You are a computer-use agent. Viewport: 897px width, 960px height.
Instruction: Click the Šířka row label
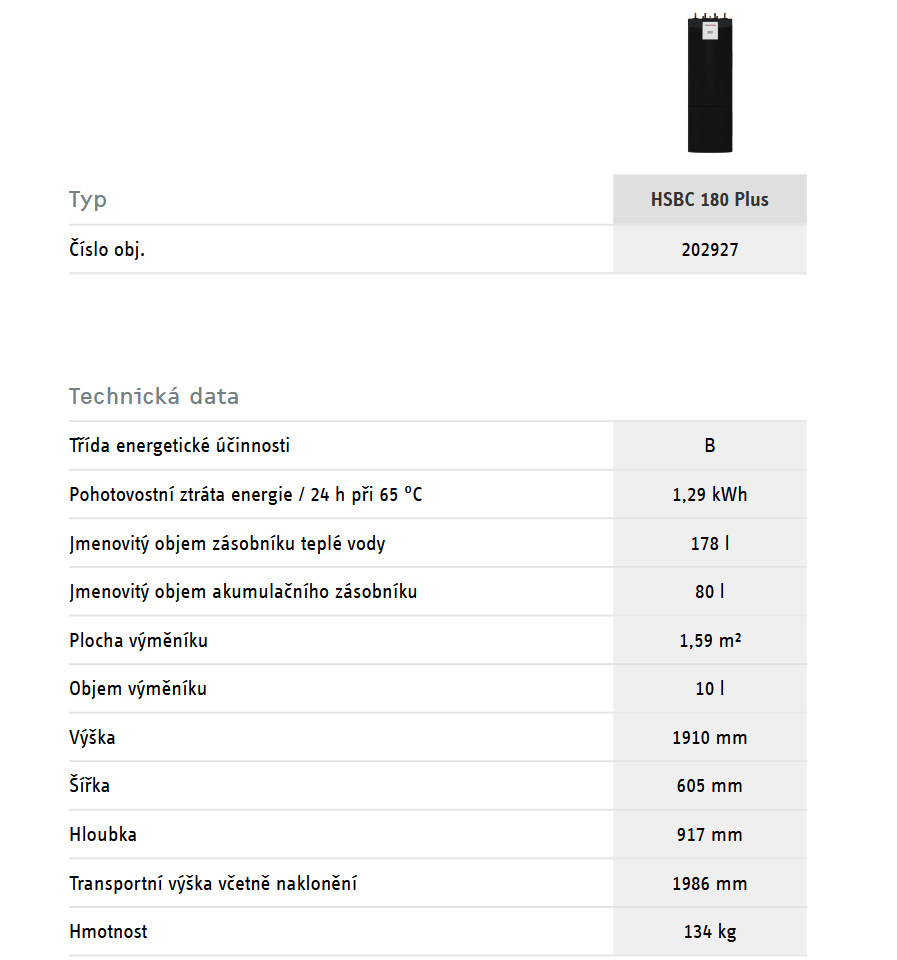click(90, 786)
